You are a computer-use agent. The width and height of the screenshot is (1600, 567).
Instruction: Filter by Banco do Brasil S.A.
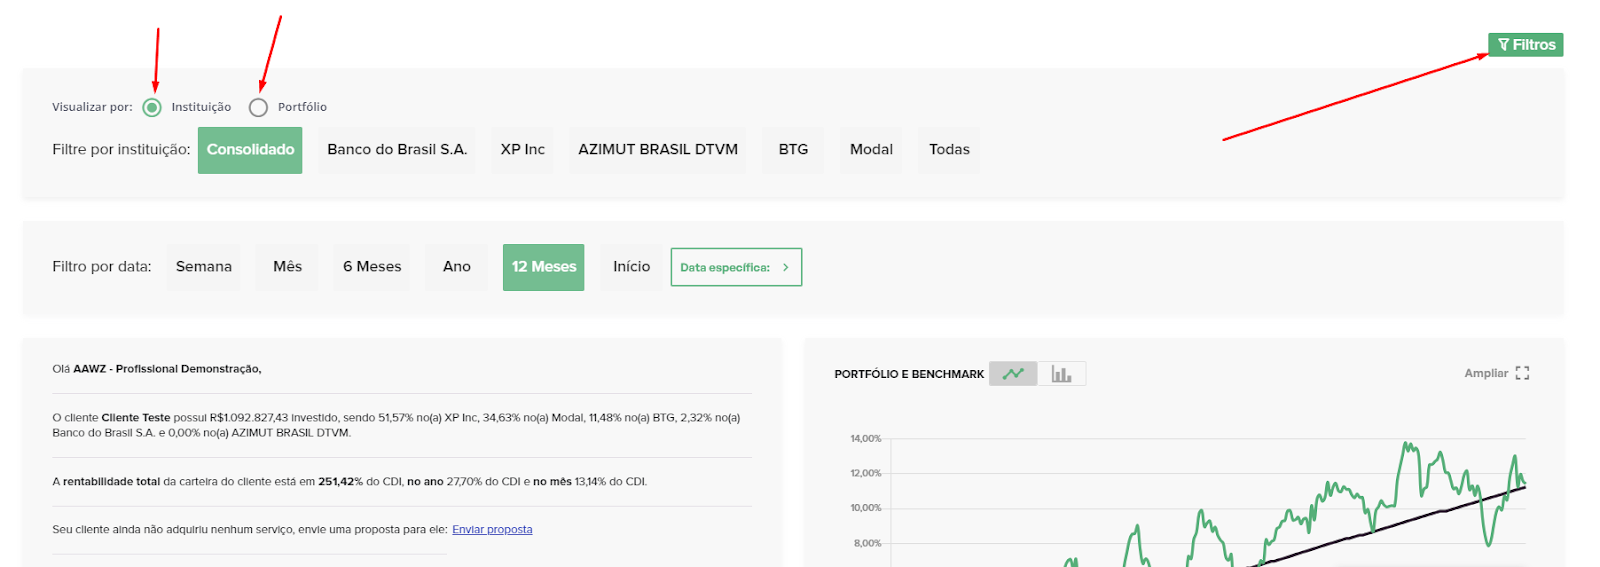click(397, 150)
